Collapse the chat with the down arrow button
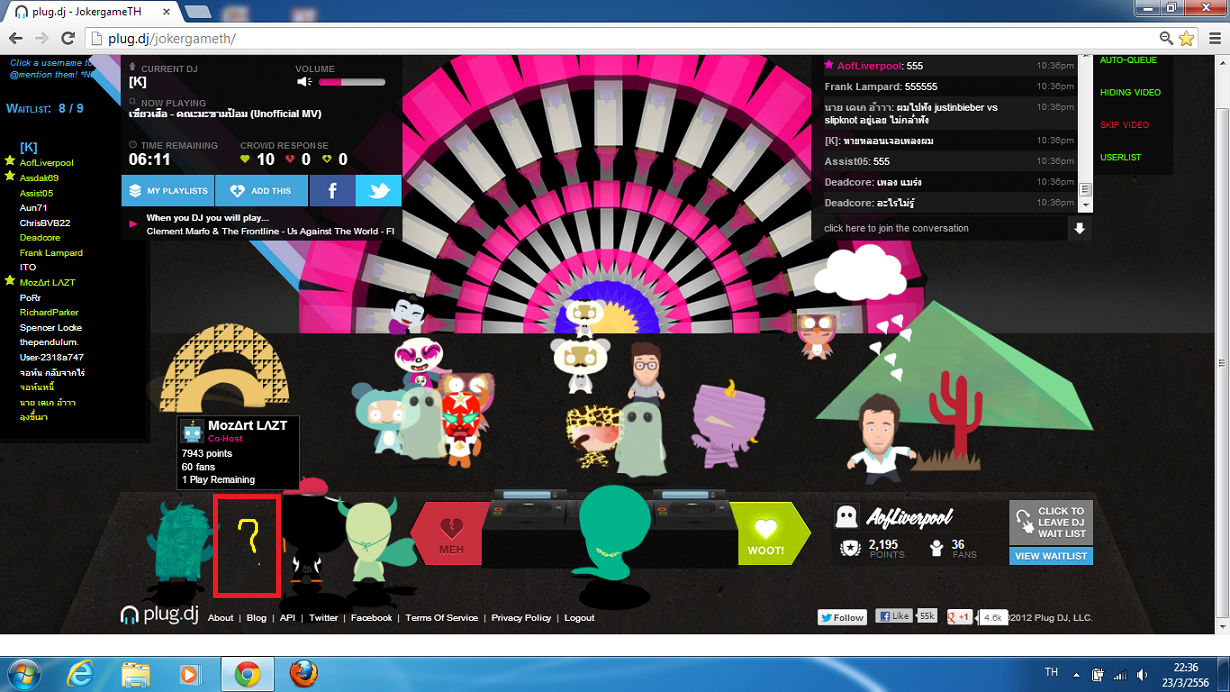Image resolution: width=1230 pixels, height=692 pixels. [1079, 228]
